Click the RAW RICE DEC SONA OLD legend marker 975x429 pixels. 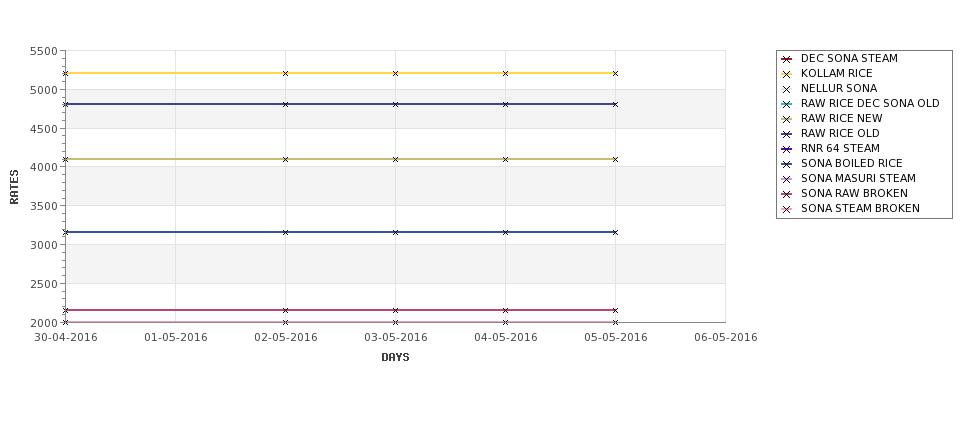click(x=787, y=104)
